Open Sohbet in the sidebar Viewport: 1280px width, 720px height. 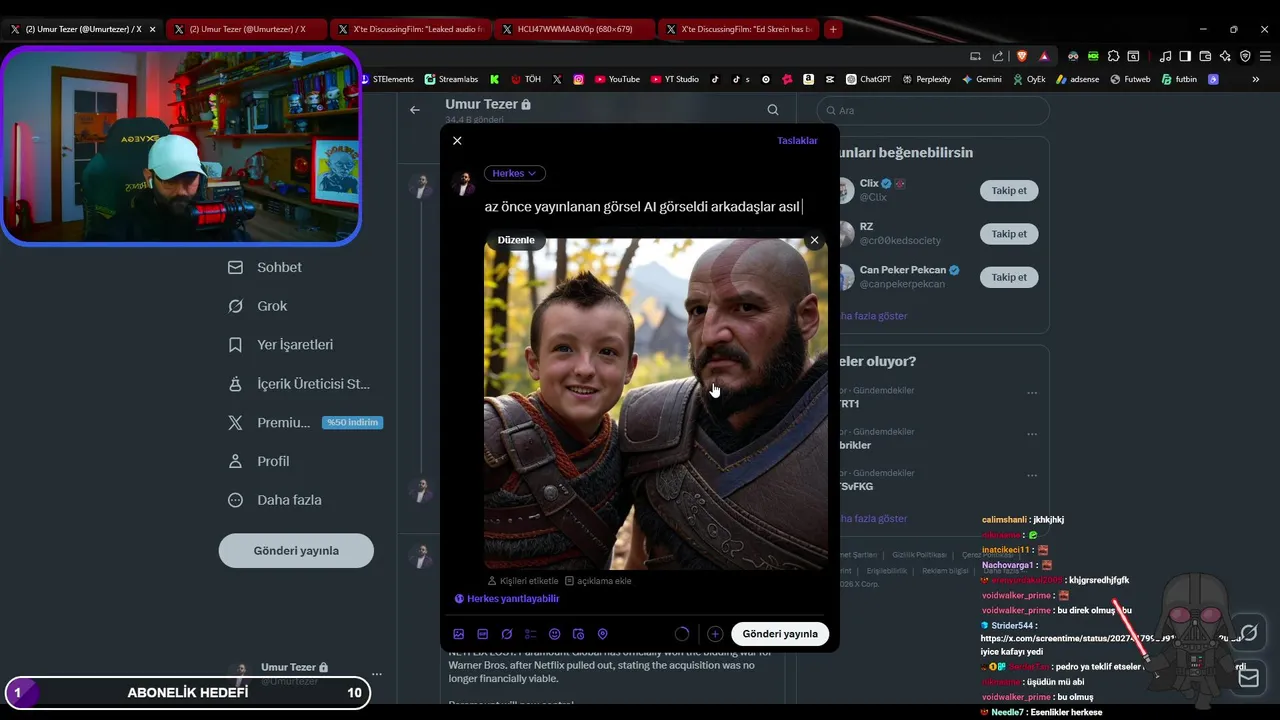coord(265,267)
